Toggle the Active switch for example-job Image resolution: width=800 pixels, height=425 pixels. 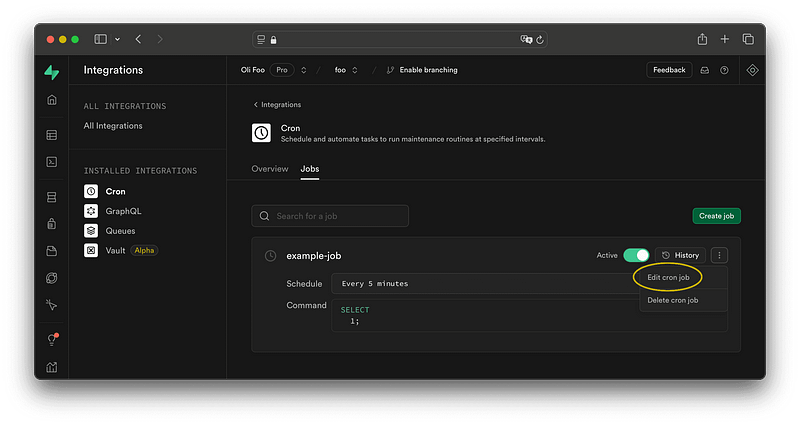pyautogui.click(x=636, y=255)
